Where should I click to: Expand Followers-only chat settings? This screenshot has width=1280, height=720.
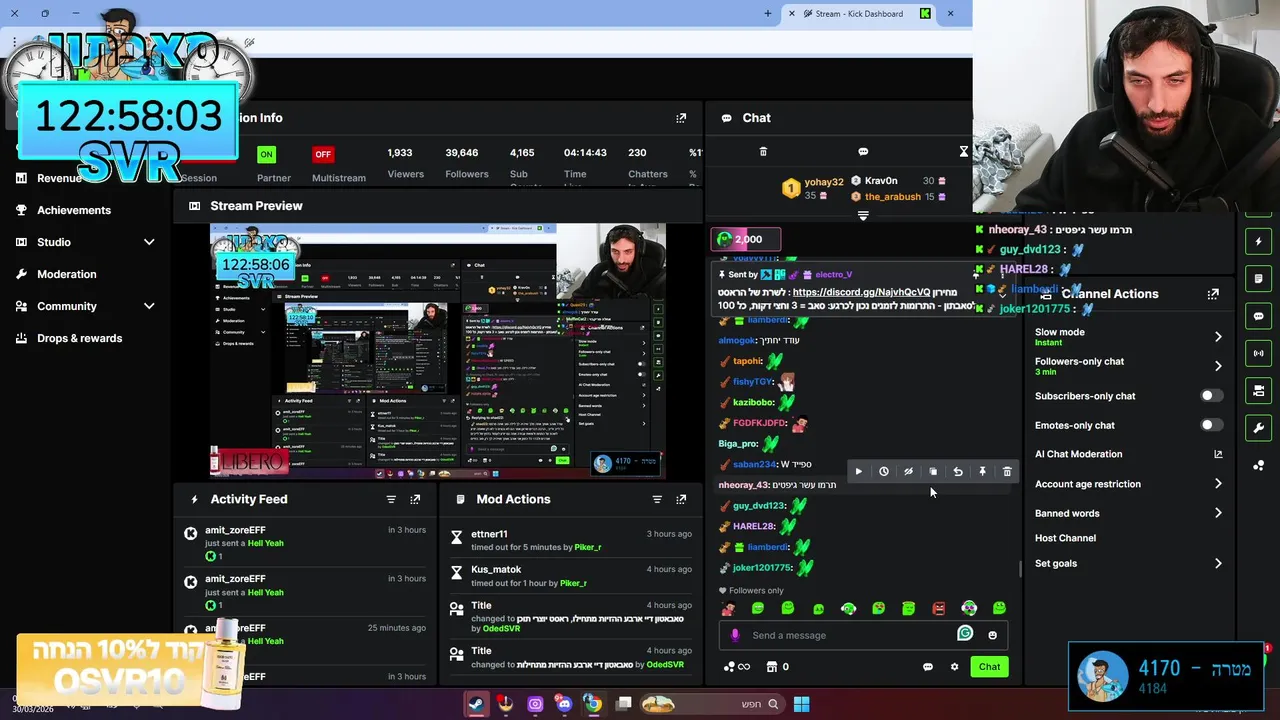1218,366
